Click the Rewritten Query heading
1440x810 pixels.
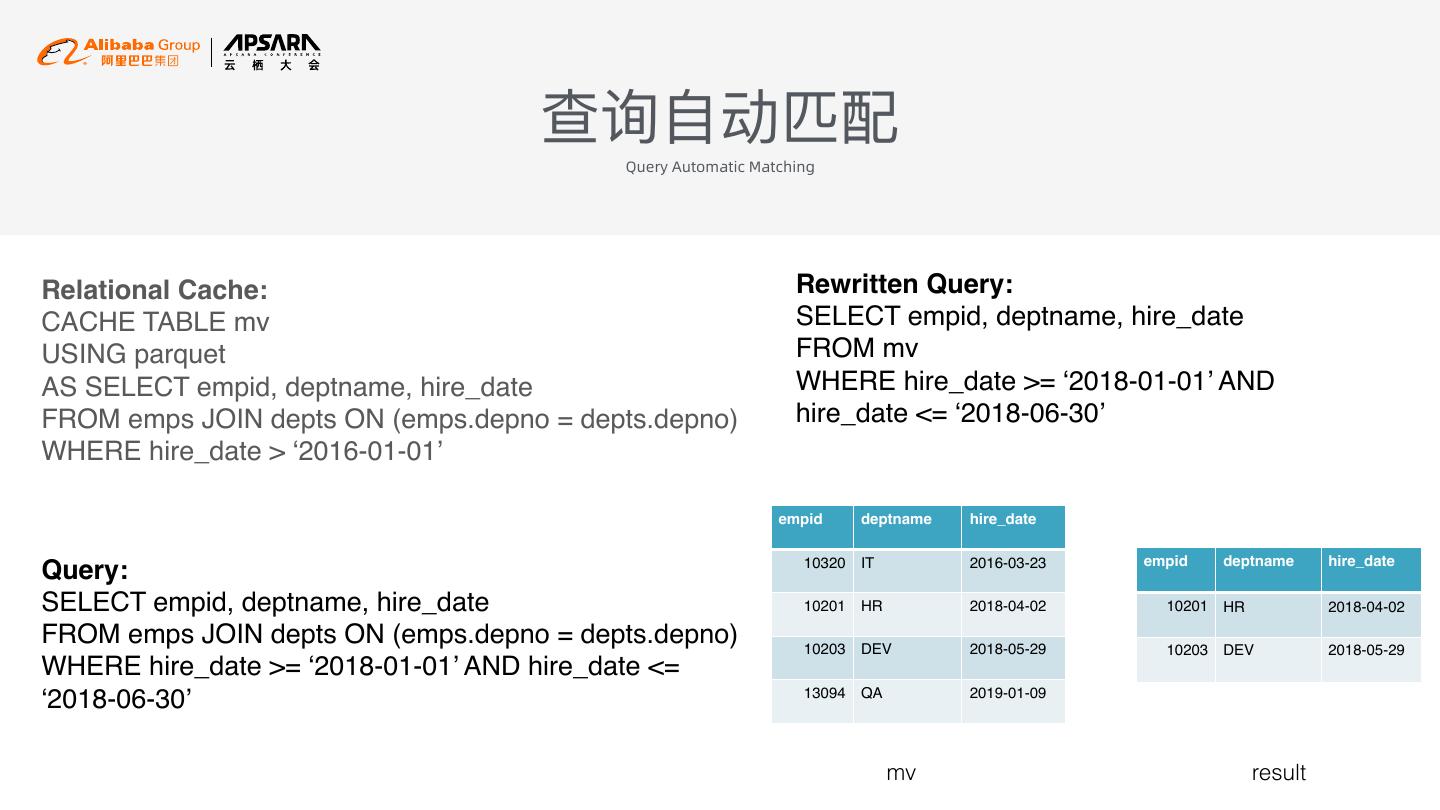point(904,284)
